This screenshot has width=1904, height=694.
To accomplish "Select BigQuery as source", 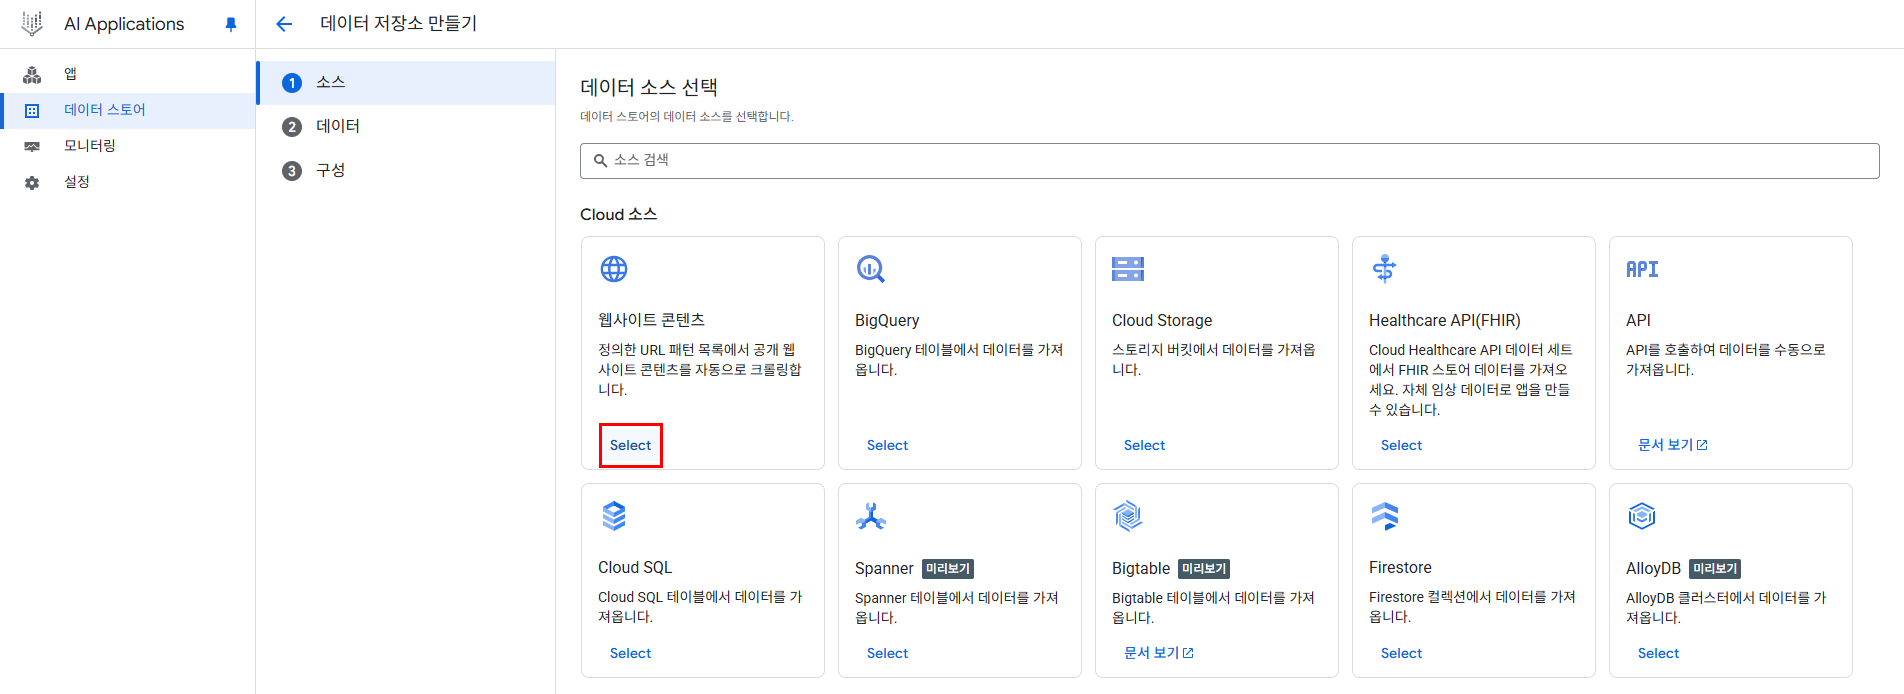I will pyautogui.click(x=887, y=445).
